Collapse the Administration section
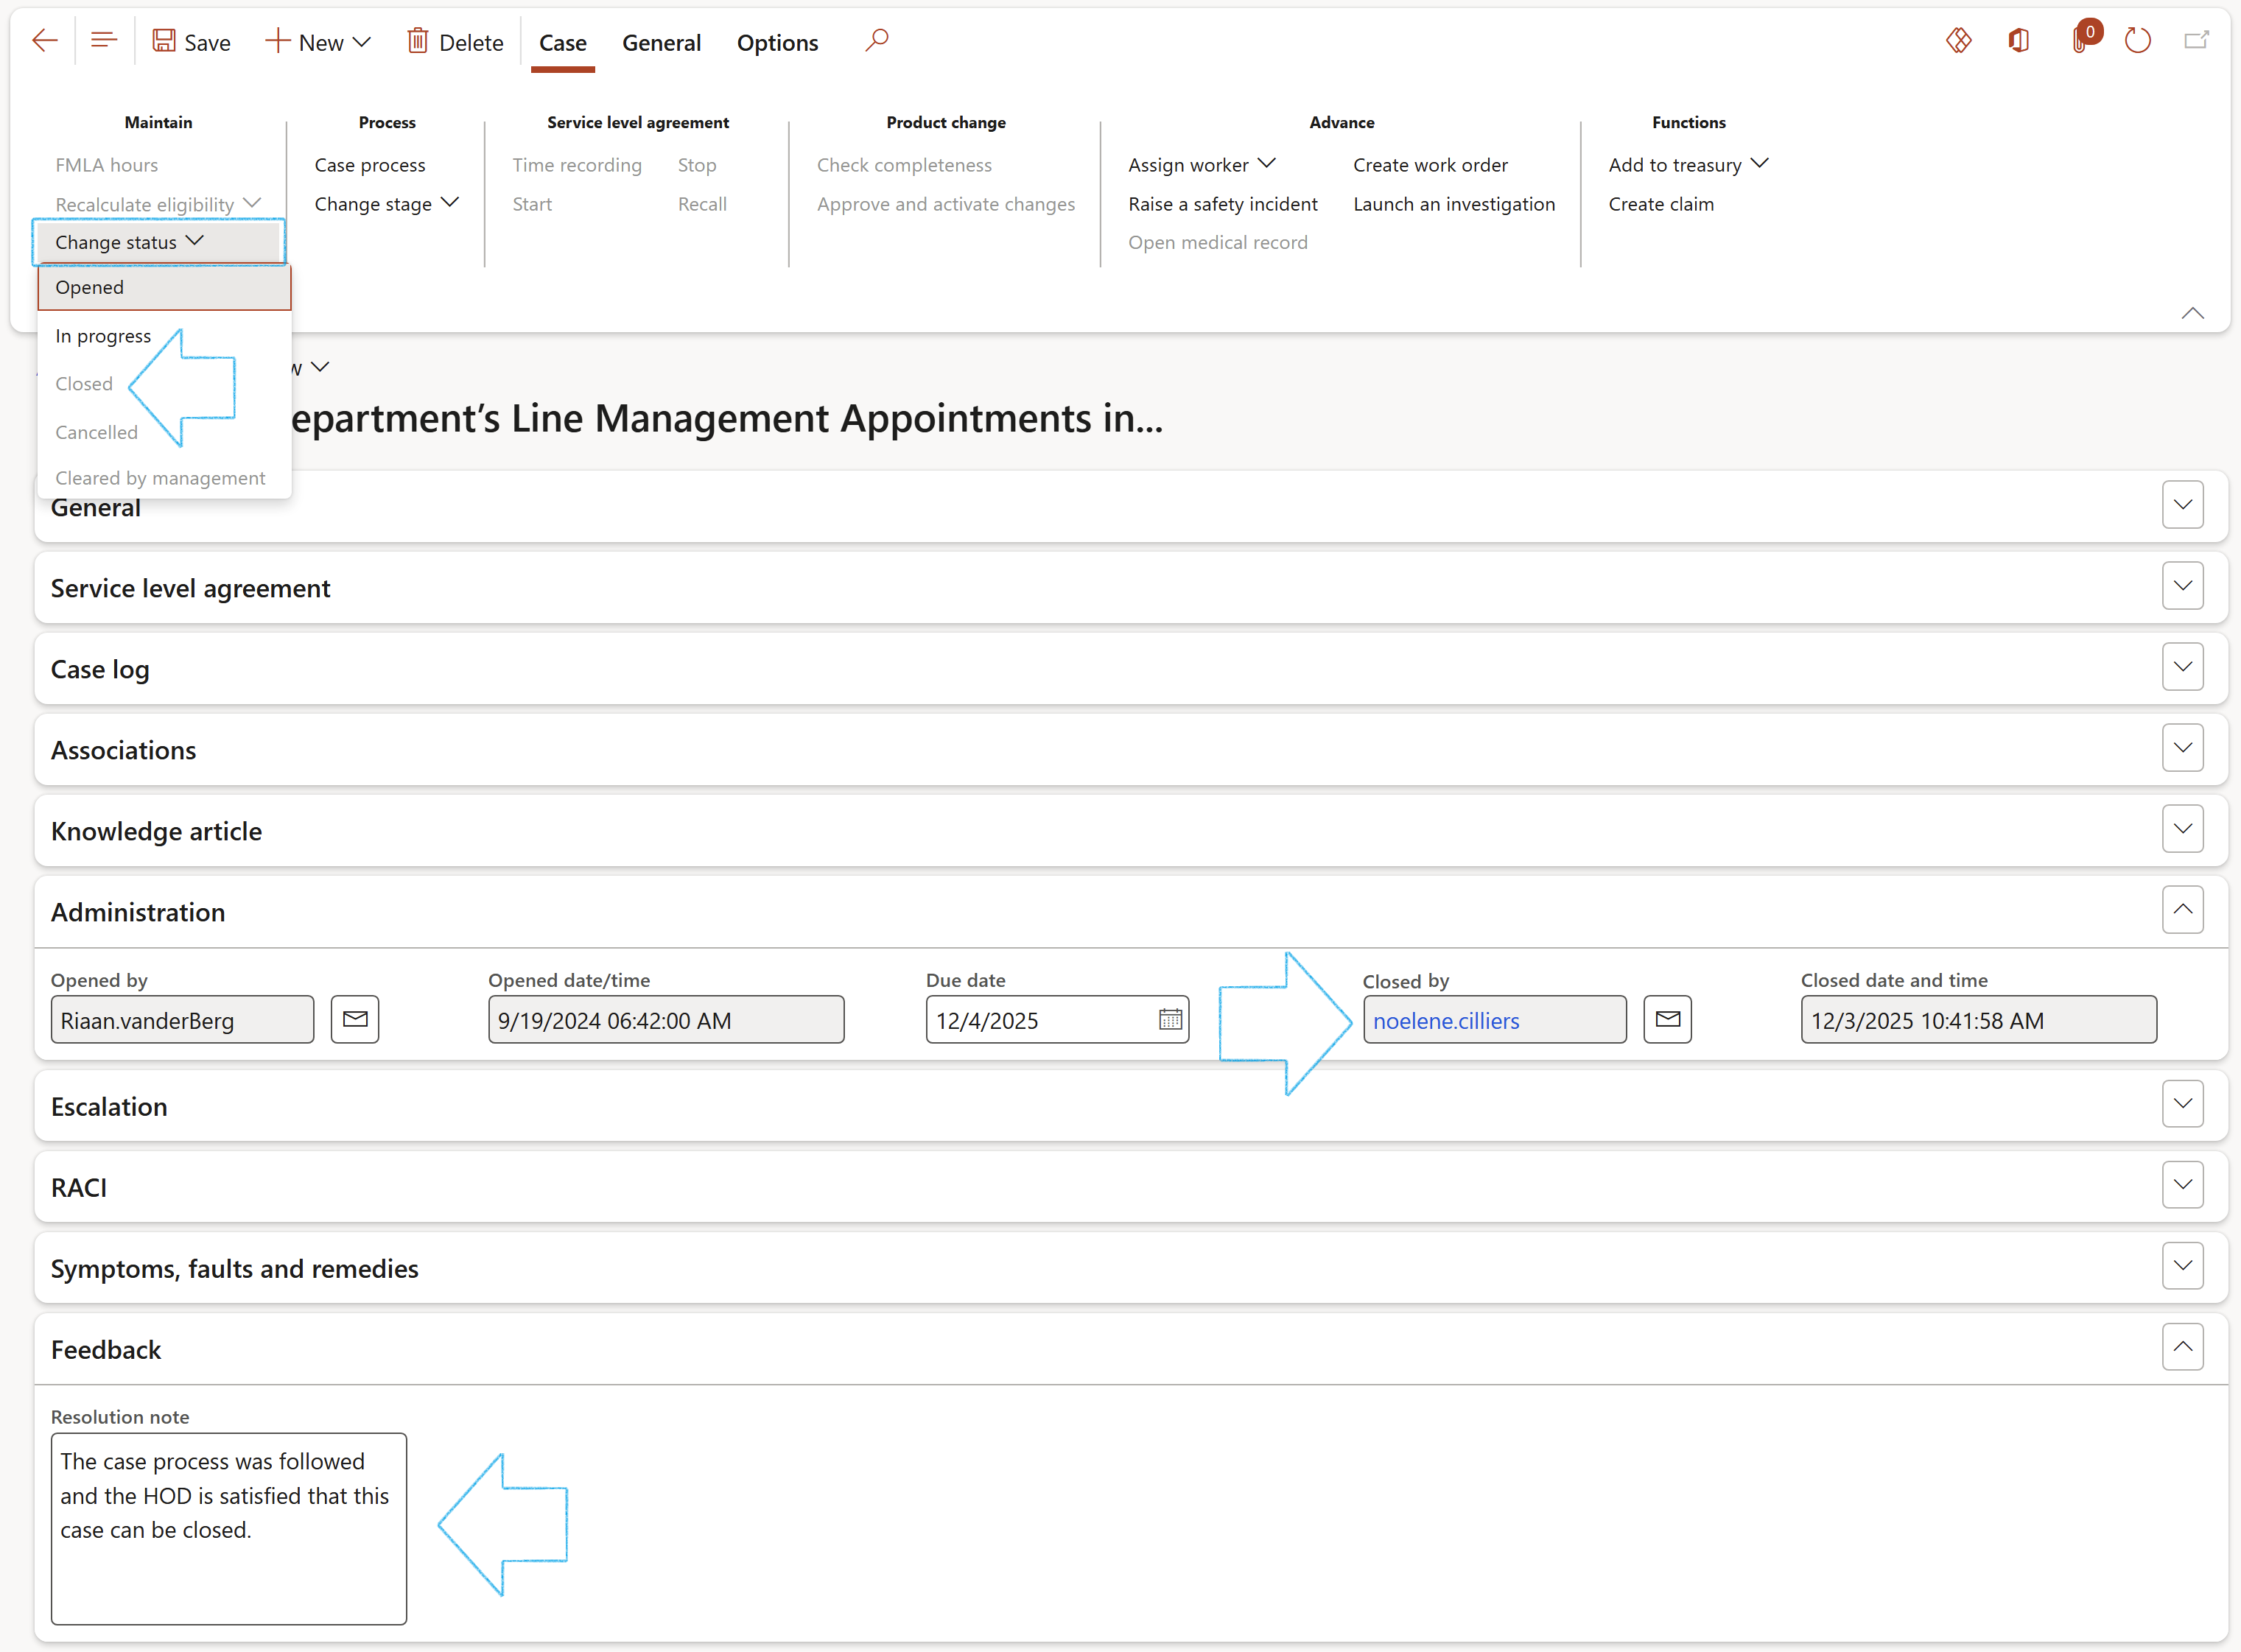The image size is (2241, 1652). [x=2182, y=910]
